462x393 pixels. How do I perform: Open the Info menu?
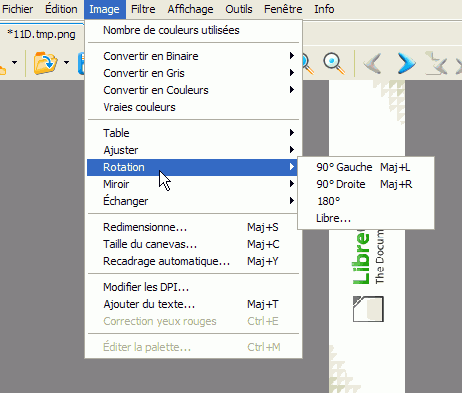(x=324, y=9)
